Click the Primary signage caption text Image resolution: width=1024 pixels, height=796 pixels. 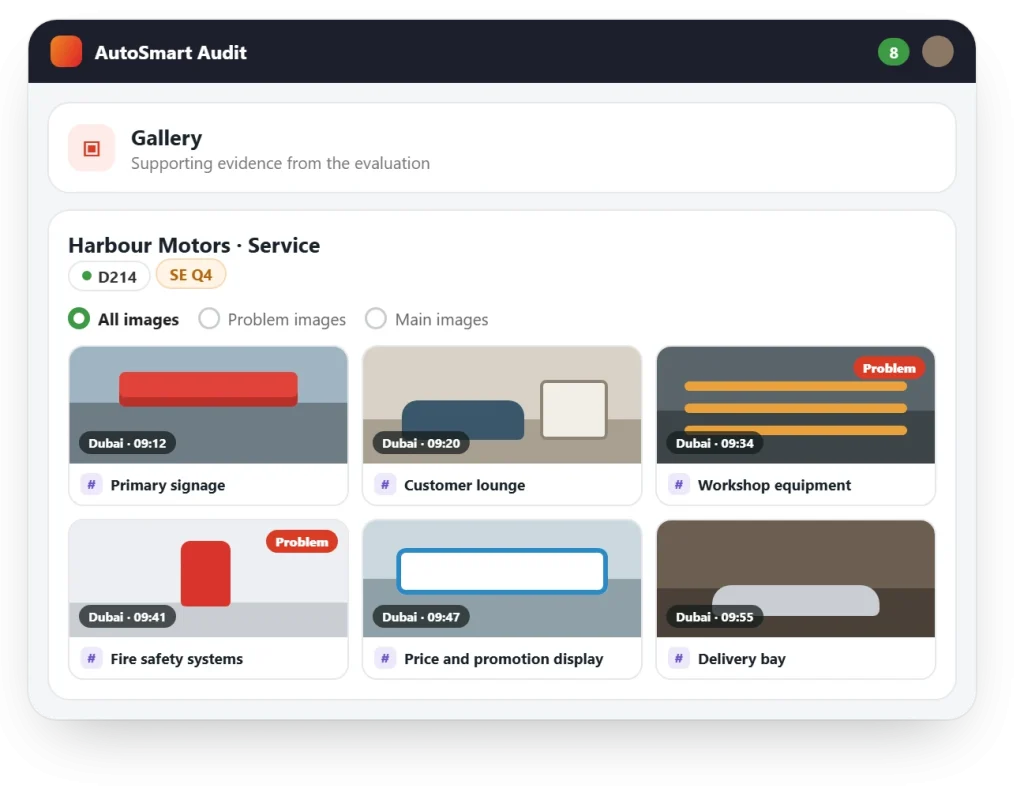(x=168, y=485)
